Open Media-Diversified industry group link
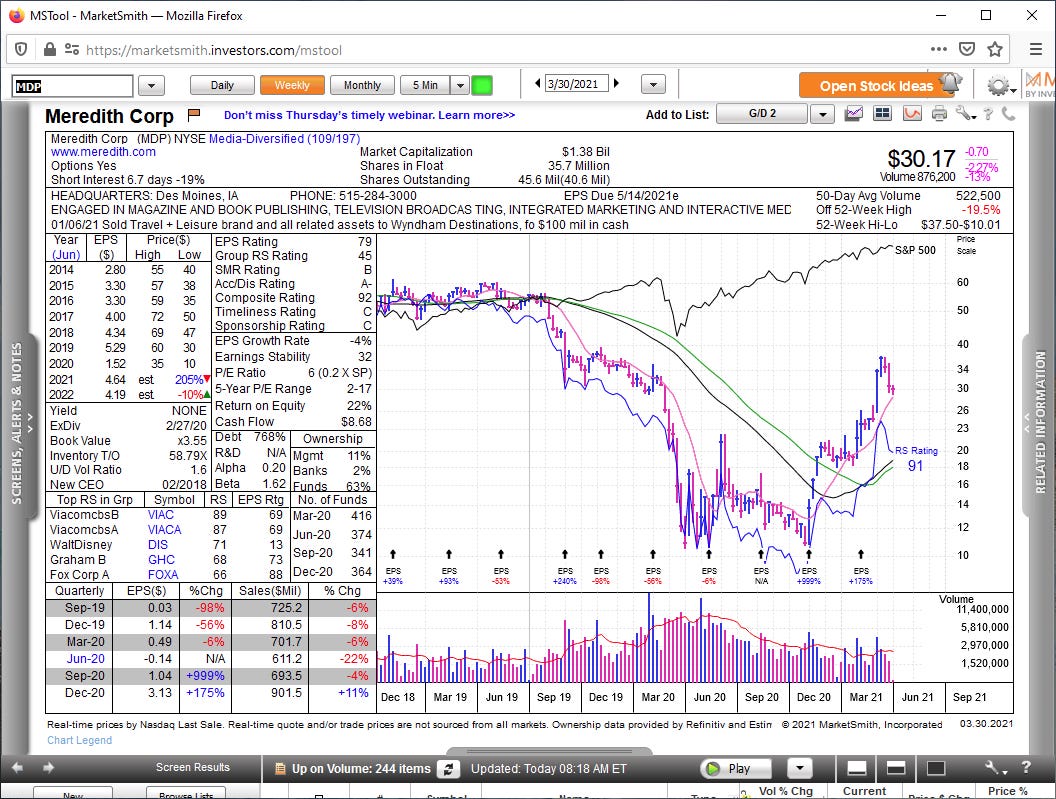The image size is (1056, 799). click(x=284, y=139)
